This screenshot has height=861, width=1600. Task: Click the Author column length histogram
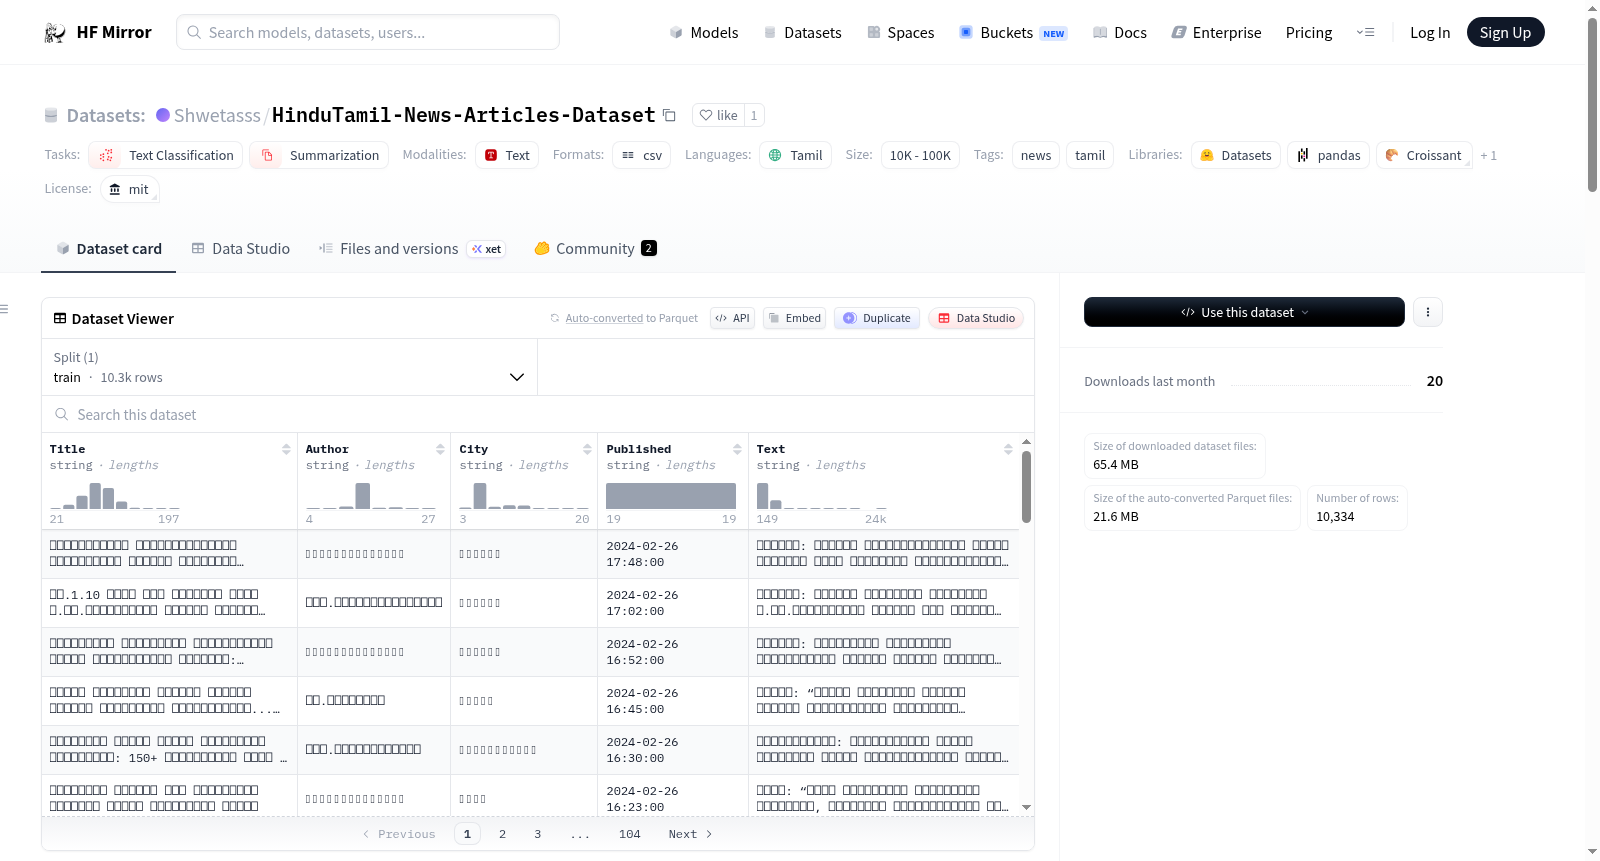click(371, 496)
